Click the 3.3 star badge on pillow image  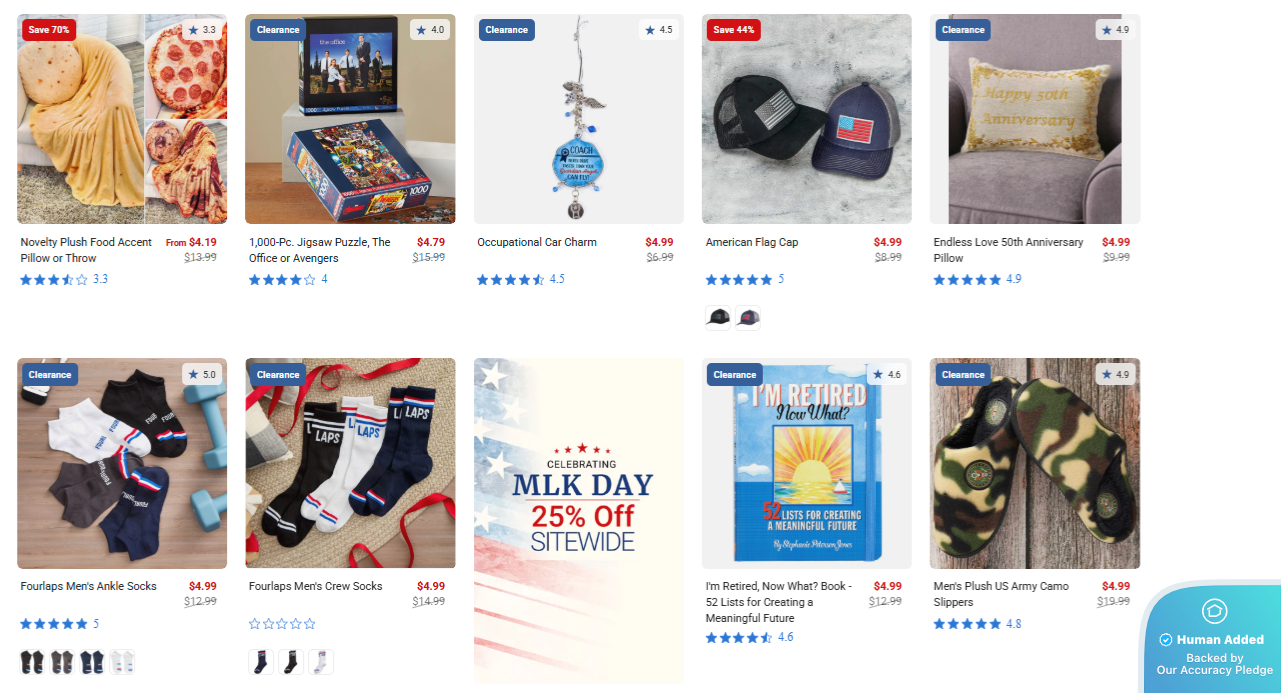pyautogui.click(x=201, y=30)
